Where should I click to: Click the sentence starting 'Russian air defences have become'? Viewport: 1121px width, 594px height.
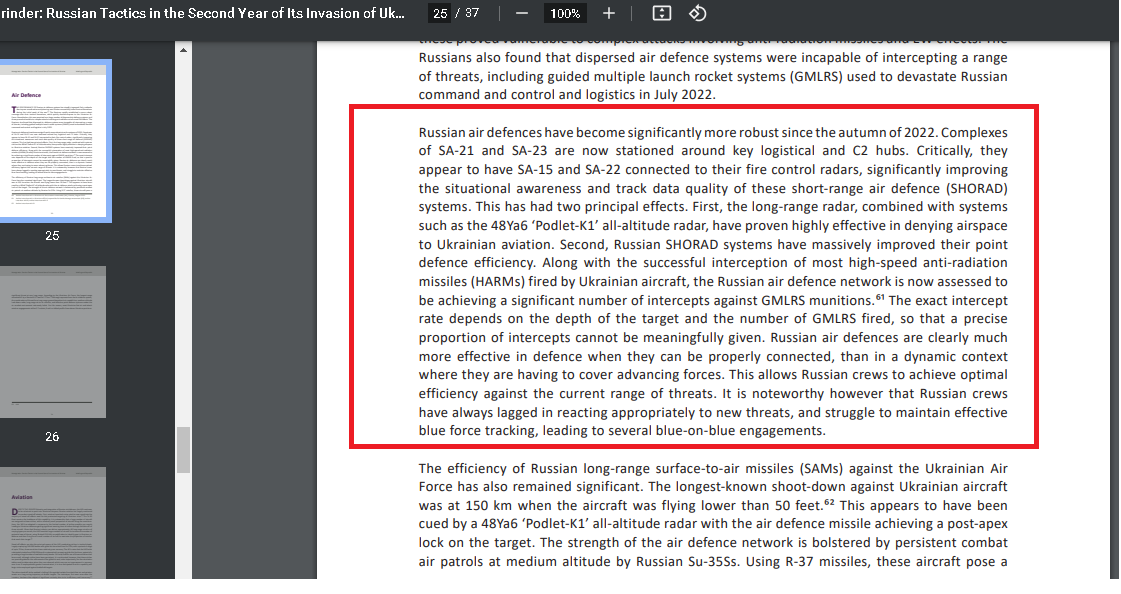678,132
